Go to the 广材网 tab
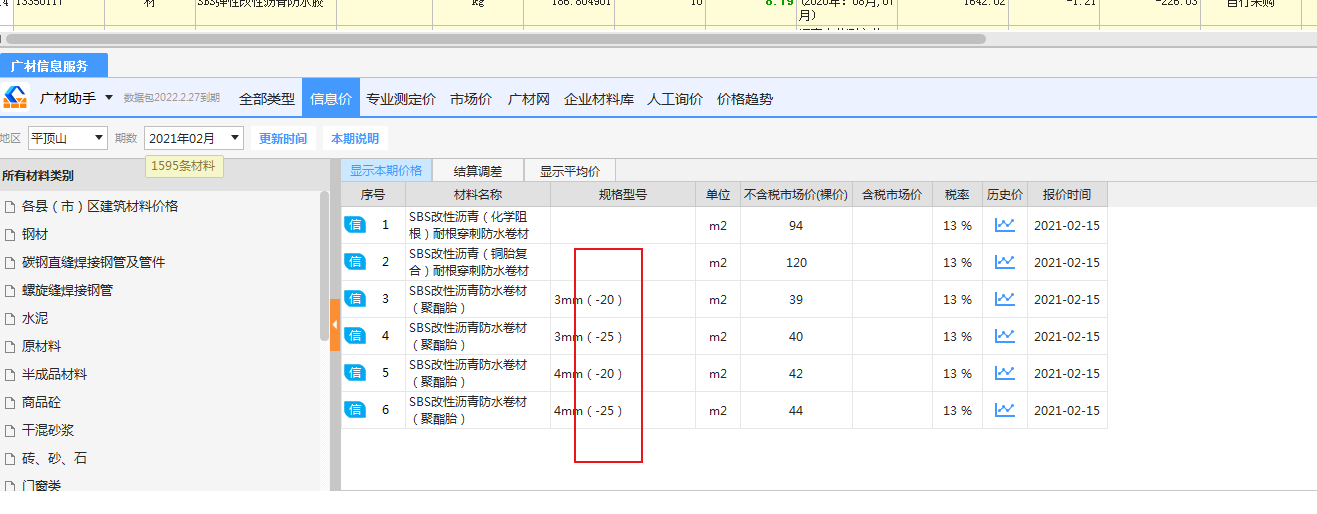 coord(529,99)
